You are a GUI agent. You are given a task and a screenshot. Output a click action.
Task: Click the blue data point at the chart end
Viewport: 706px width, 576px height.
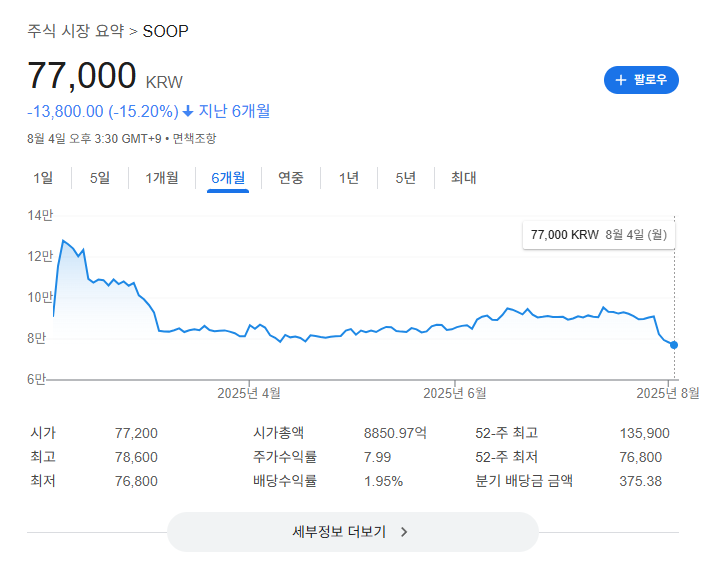pos(674,345)
